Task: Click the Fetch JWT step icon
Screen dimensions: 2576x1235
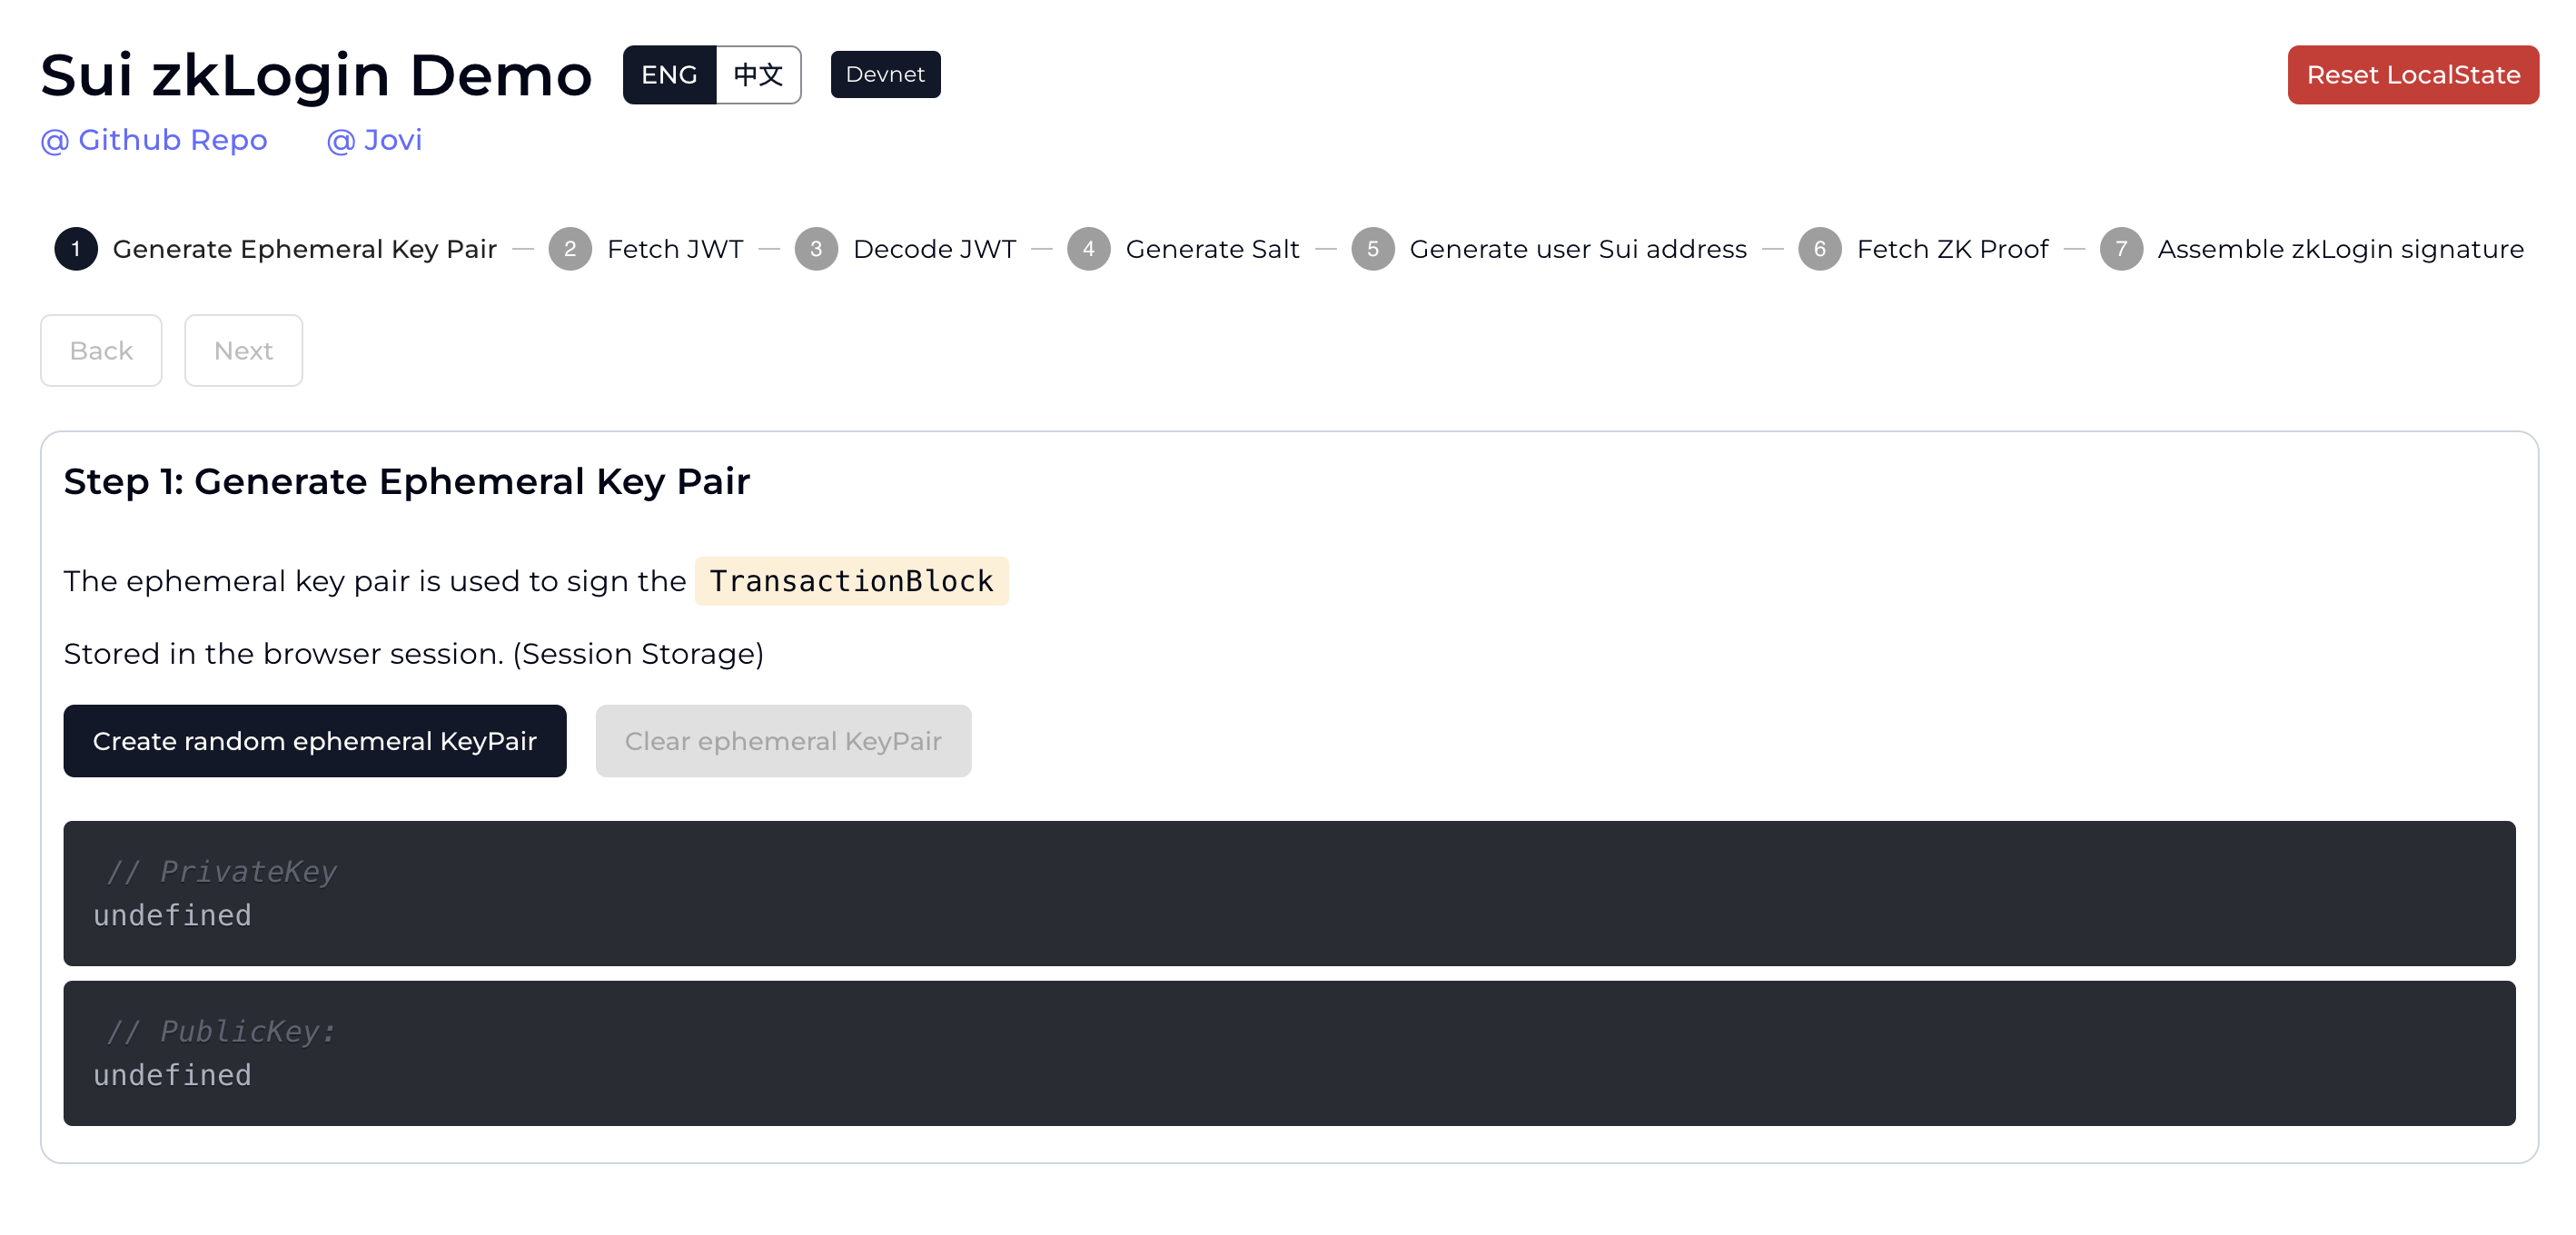Action: [x=573, y=248]
